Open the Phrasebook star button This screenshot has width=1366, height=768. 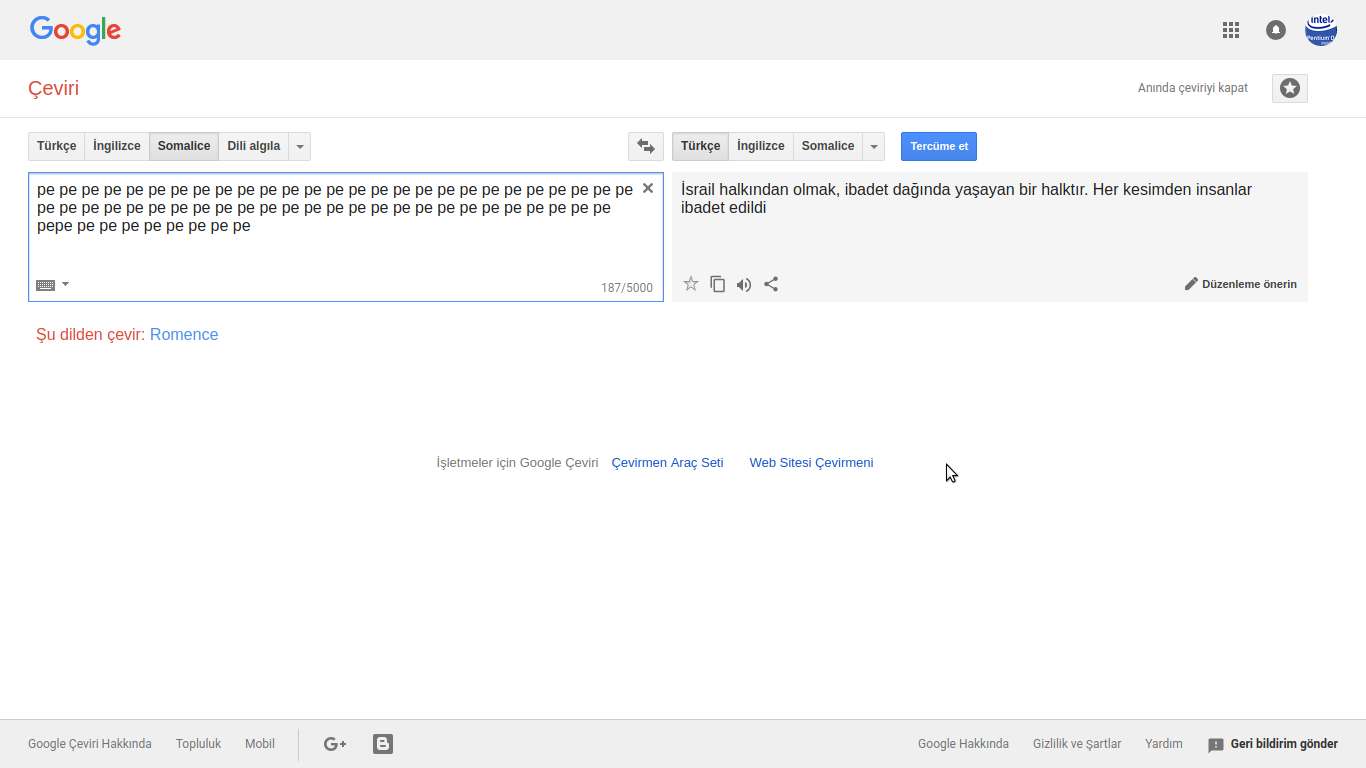click(1290, 88)
